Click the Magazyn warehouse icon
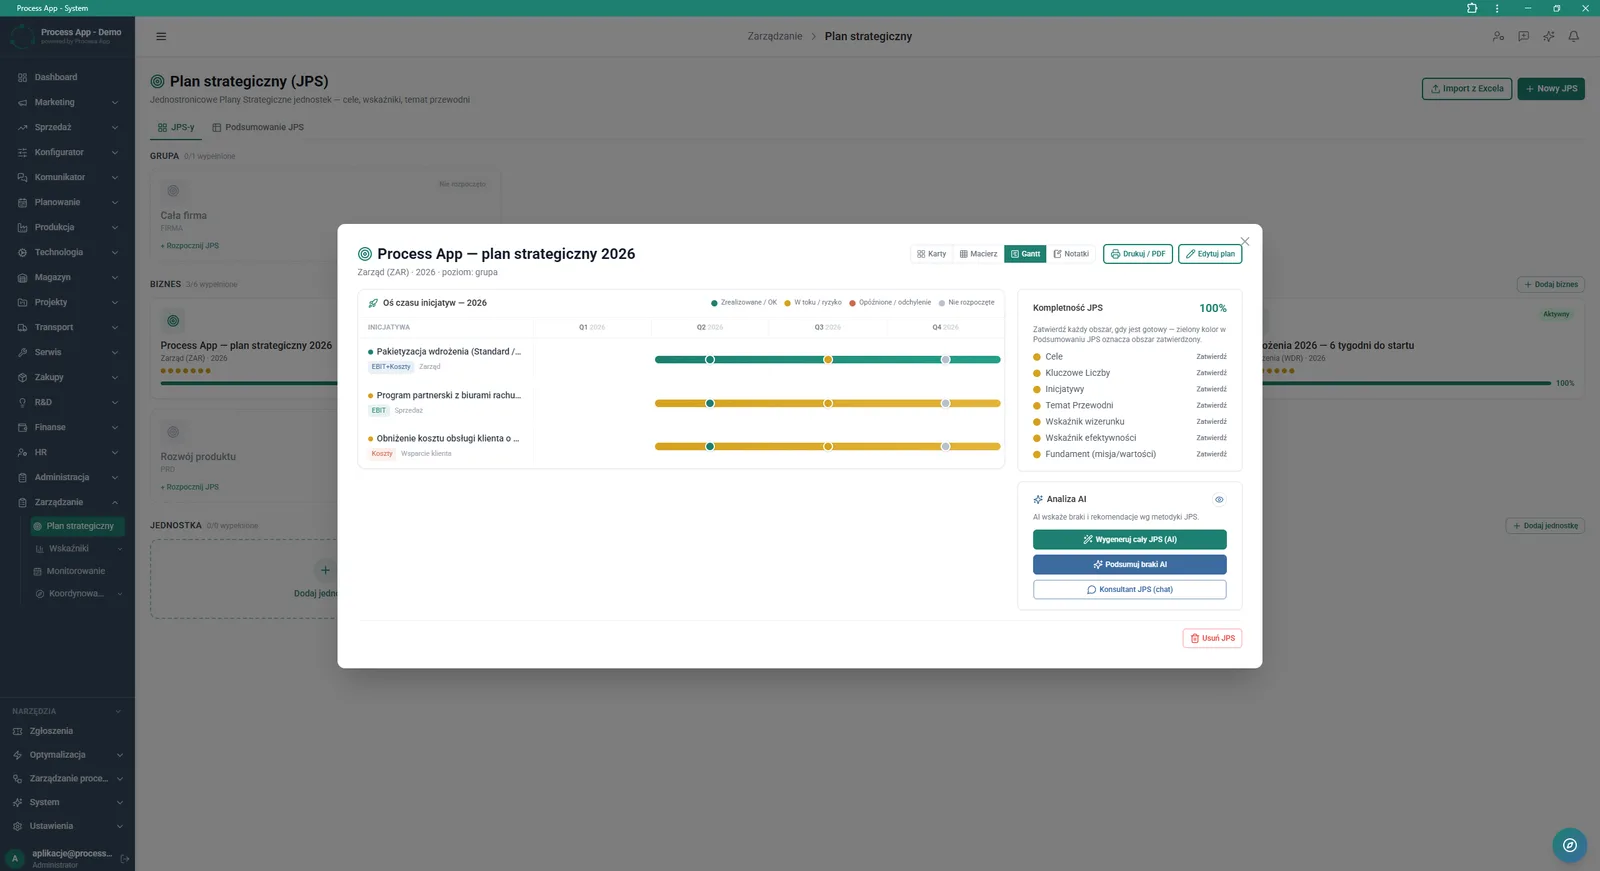The height and width of the screenshot is (871, 1600). [22, 277]
